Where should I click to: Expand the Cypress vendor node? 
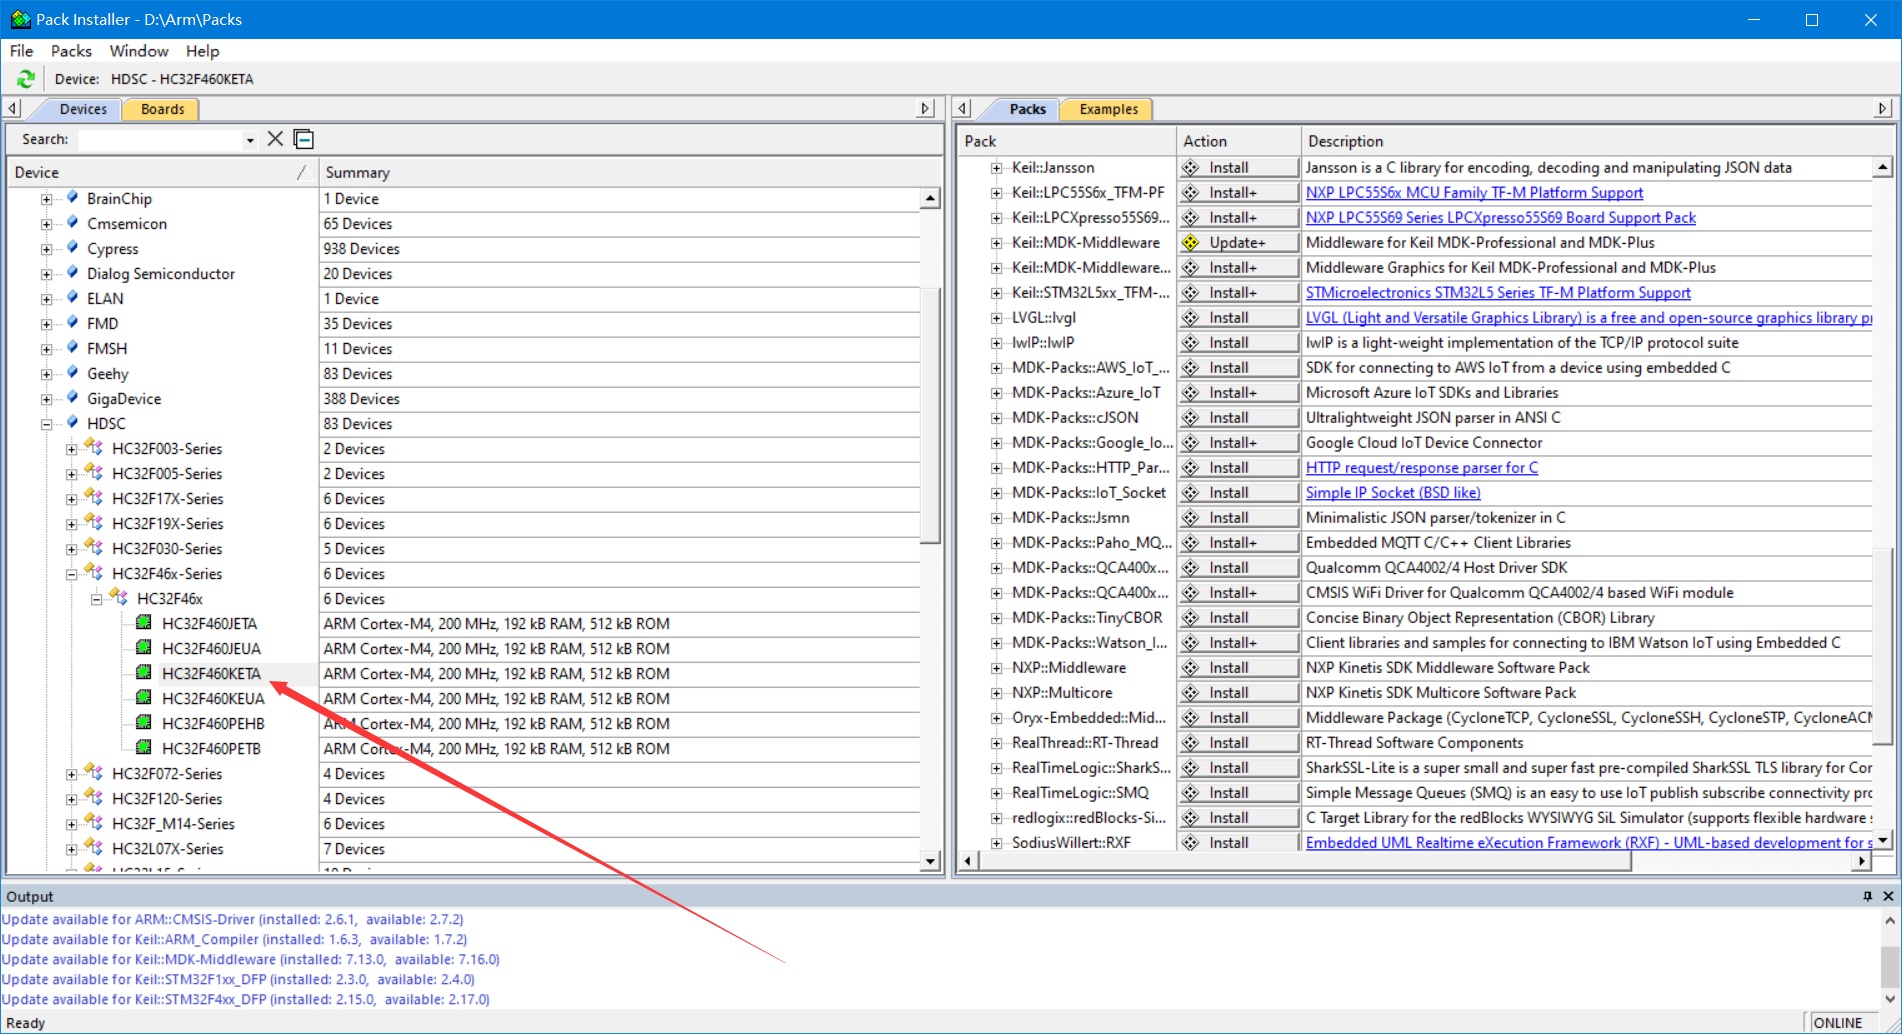click(47, 249)
